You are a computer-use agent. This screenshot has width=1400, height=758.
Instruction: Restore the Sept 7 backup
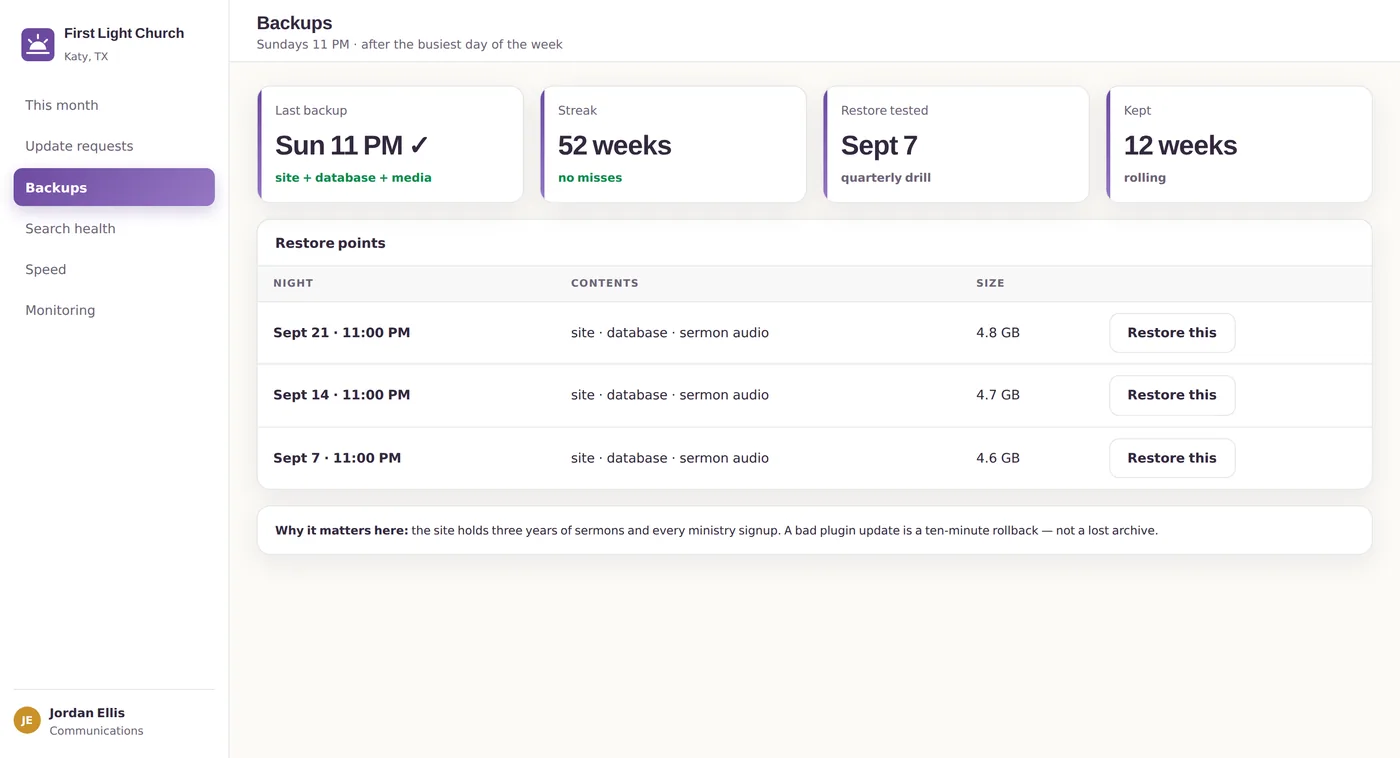tap(1172, 458)
